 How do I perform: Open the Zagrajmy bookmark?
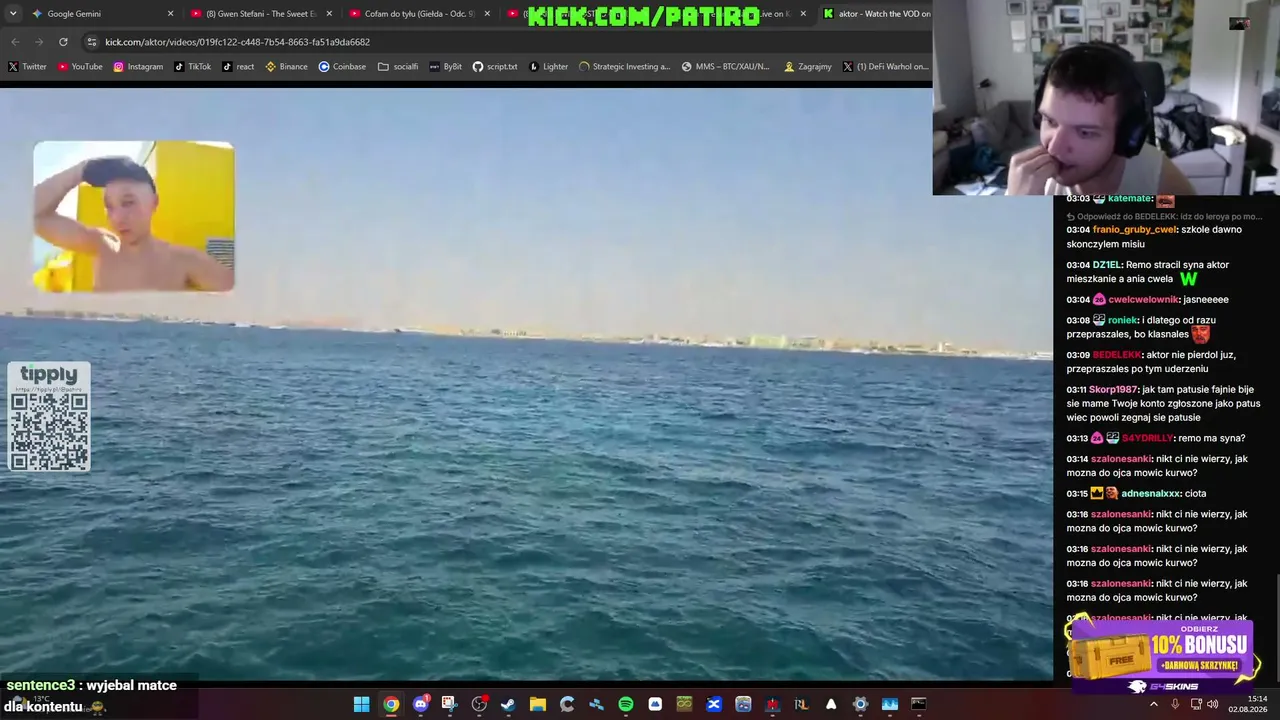(x=808, y=67)
